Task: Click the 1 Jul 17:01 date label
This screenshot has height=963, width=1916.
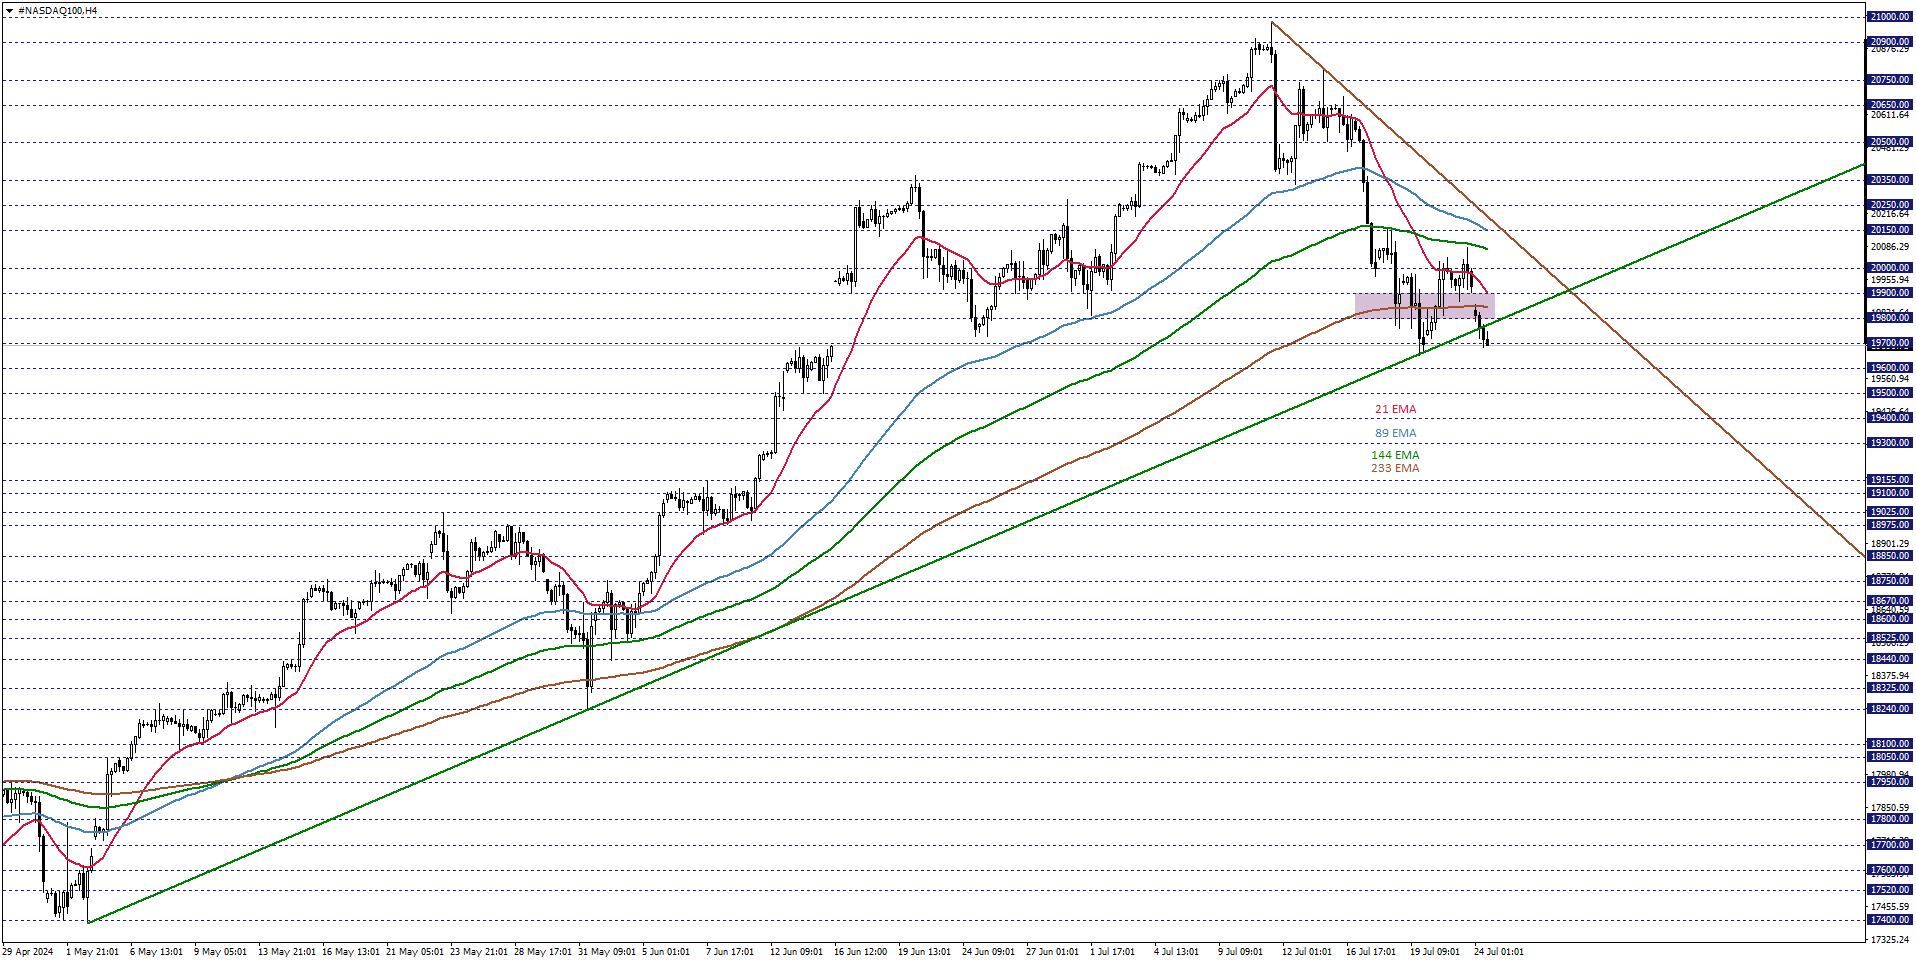Action: click(1112, 951)
